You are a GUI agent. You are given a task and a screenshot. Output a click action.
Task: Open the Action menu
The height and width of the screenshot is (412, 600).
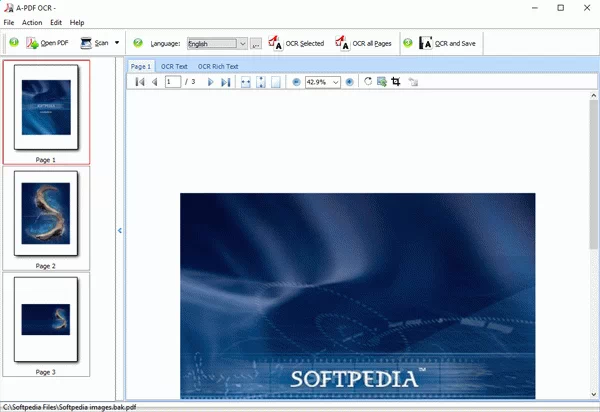click(32, 23)
